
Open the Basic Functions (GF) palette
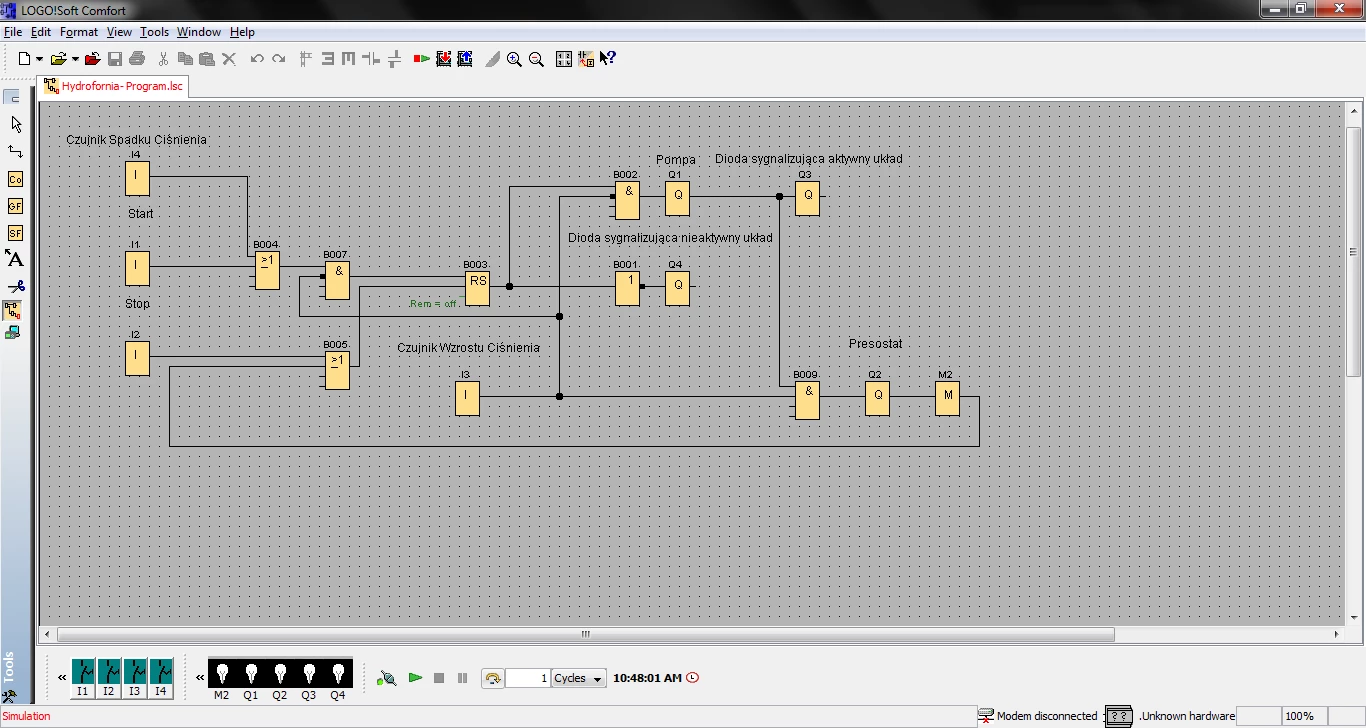[15, 206]
